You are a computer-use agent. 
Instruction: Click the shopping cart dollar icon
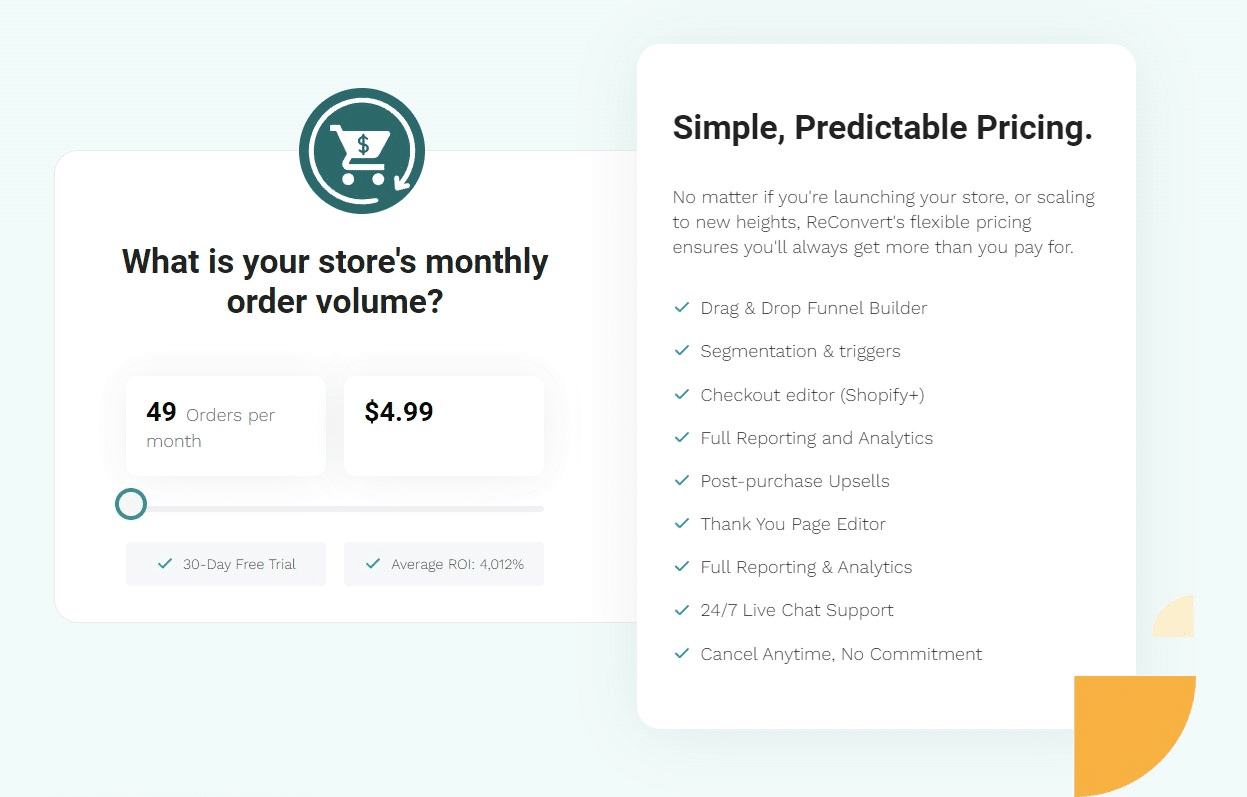tap(362, 151)
